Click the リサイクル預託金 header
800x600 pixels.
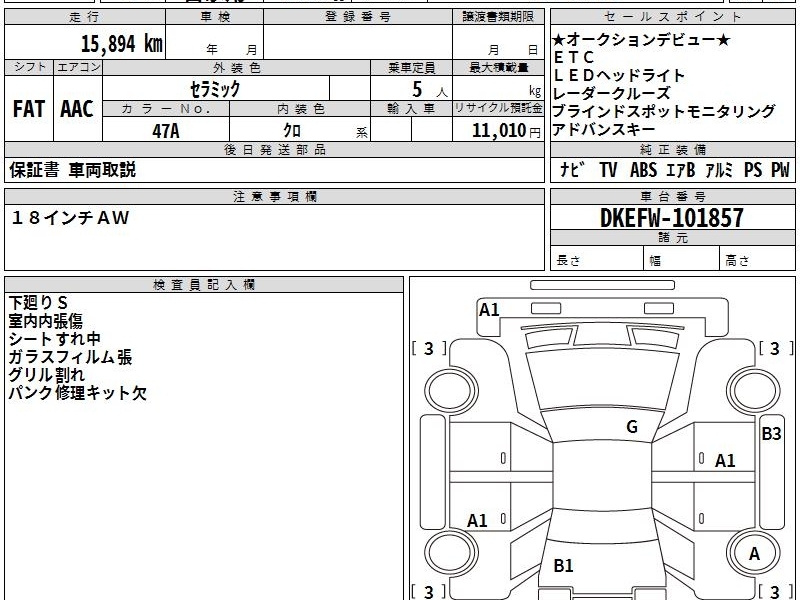click(498, 108)
